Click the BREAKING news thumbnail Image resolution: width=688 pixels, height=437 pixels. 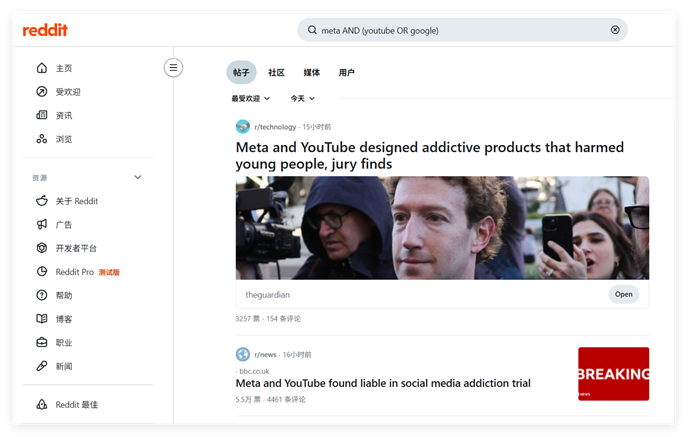613,373
